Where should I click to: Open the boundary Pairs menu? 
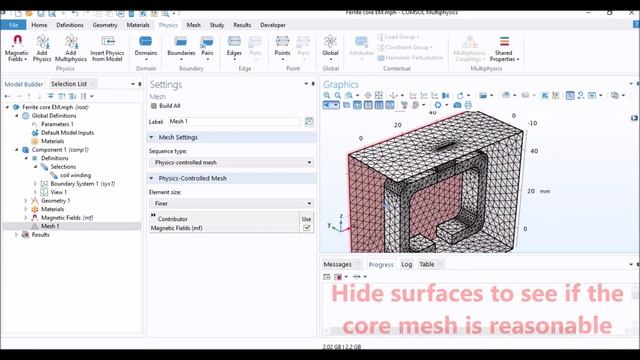[x=207, y=47]
